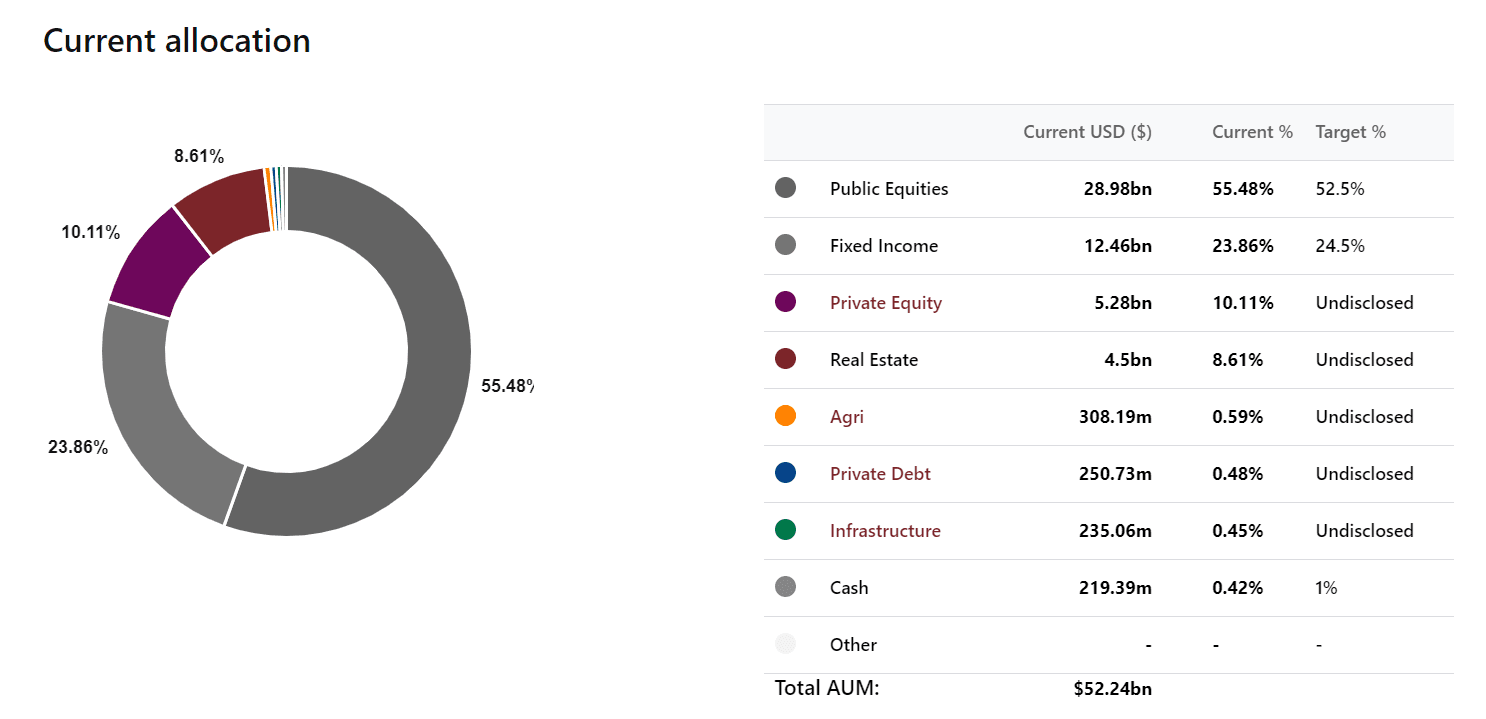Viewport: 1486px width, 719px height.
Task: Open the Private Equity link
Action: coord(886,303)
